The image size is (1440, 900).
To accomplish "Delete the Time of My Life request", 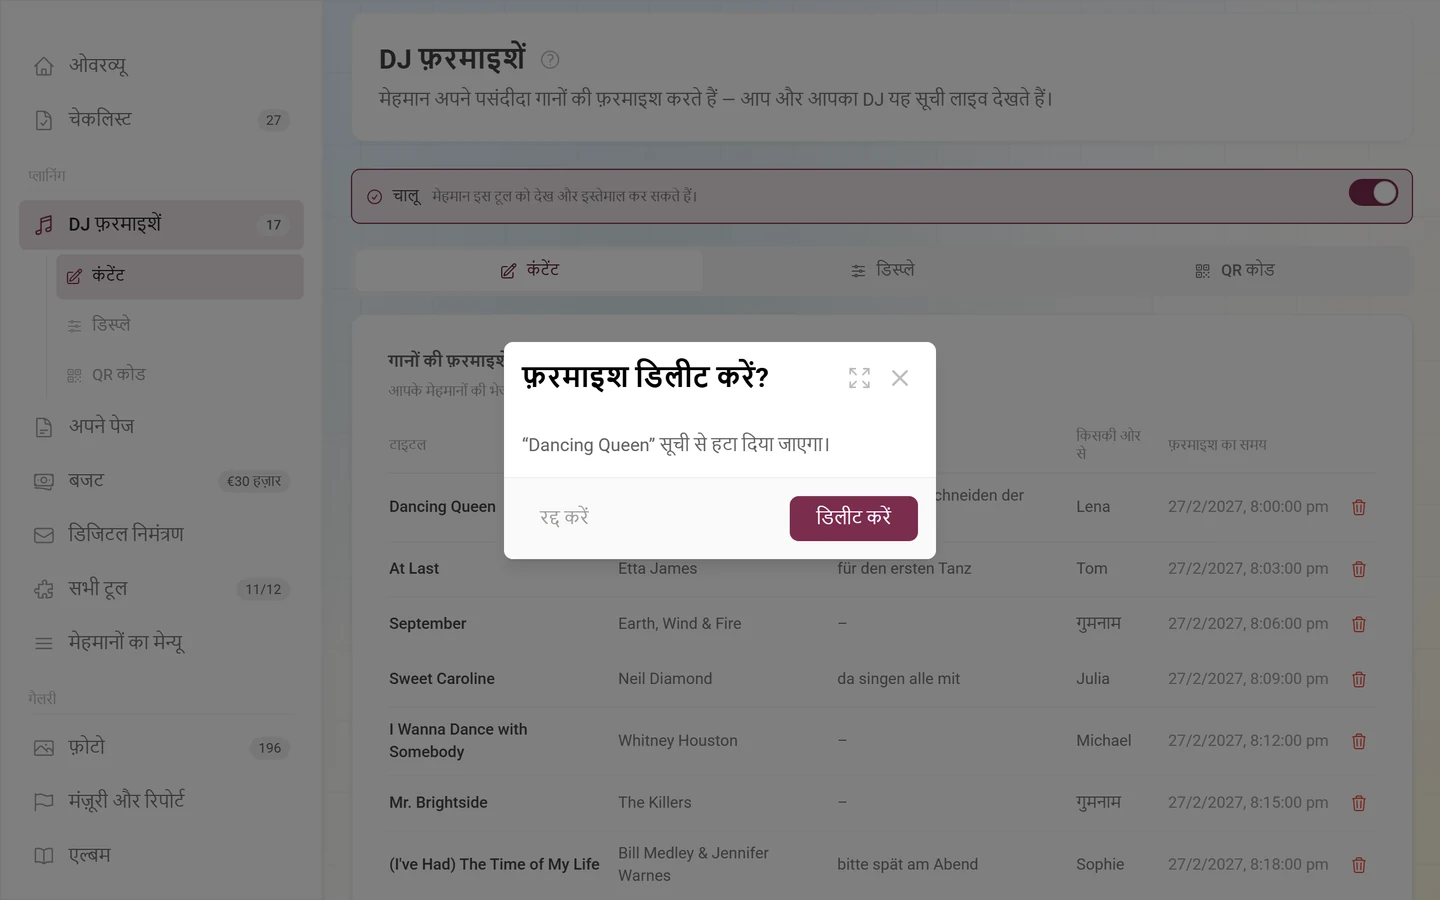I will point(1359,865).
